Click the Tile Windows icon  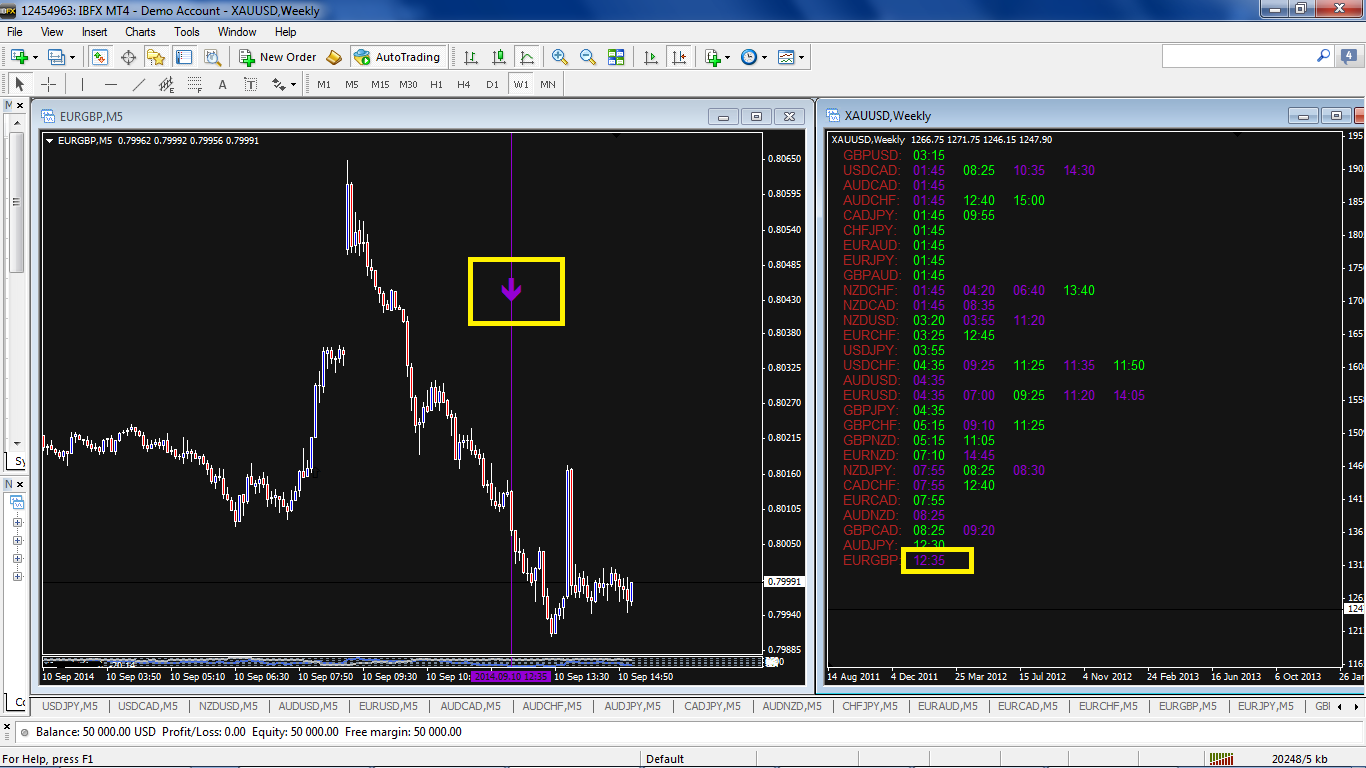[x=616, y=58]
